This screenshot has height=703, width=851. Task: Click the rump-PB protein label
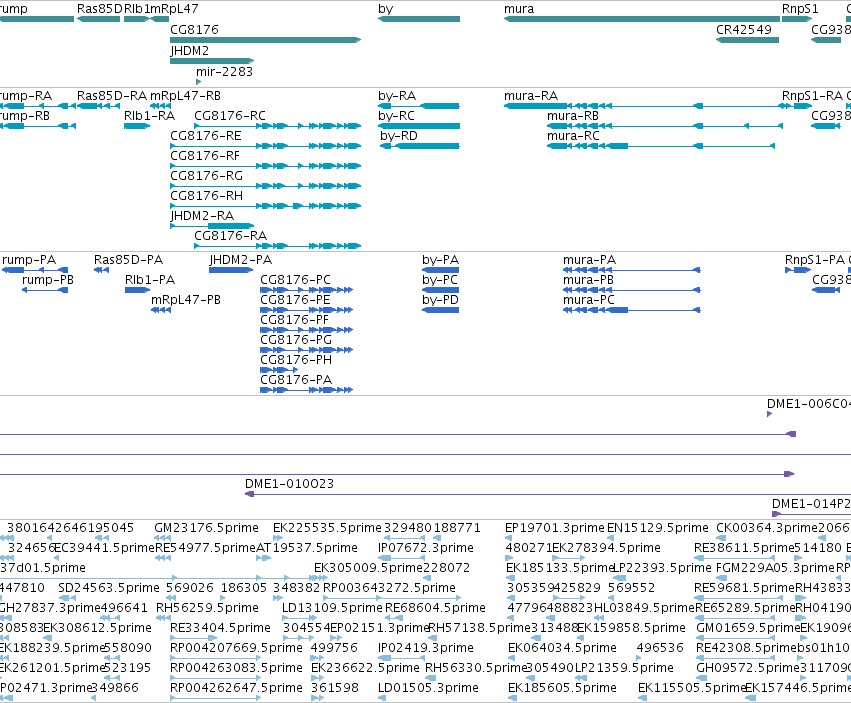pos(48,280)
